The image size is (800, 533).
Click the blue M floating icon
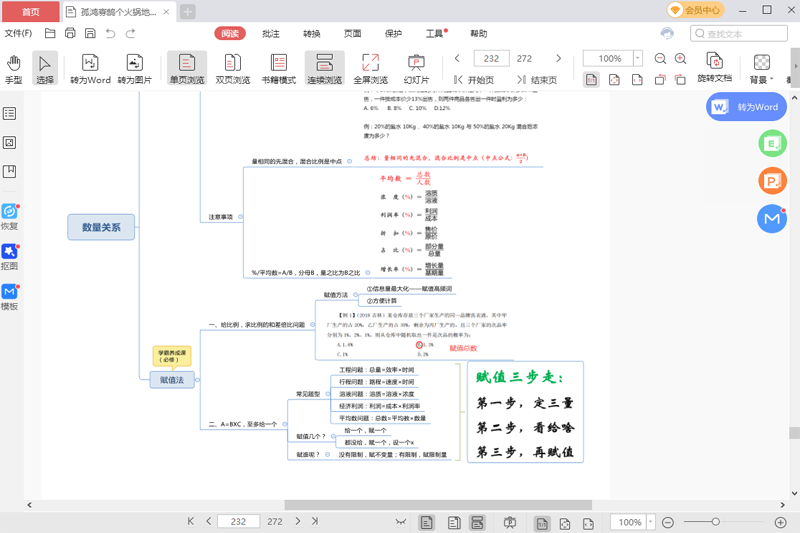coord(772,218)
